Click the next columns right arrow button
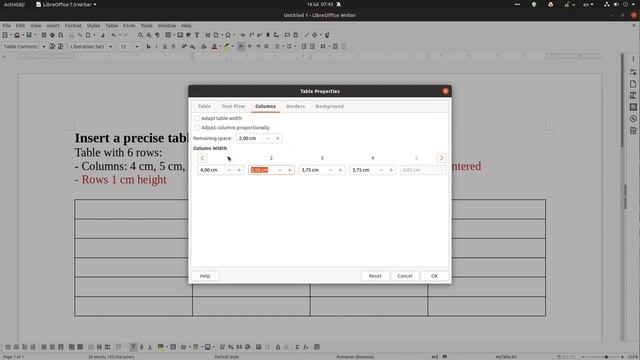The image size is (640, 360). 441,158
